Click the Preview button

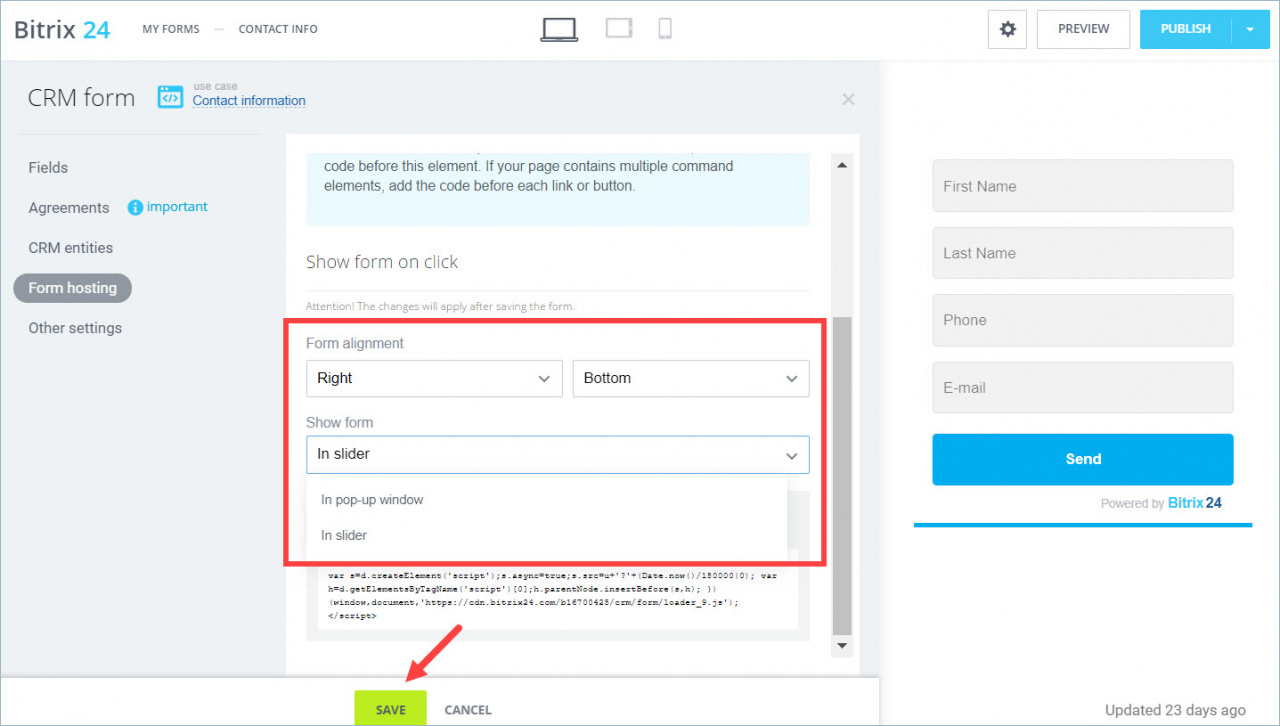(x=1084, y=30)
